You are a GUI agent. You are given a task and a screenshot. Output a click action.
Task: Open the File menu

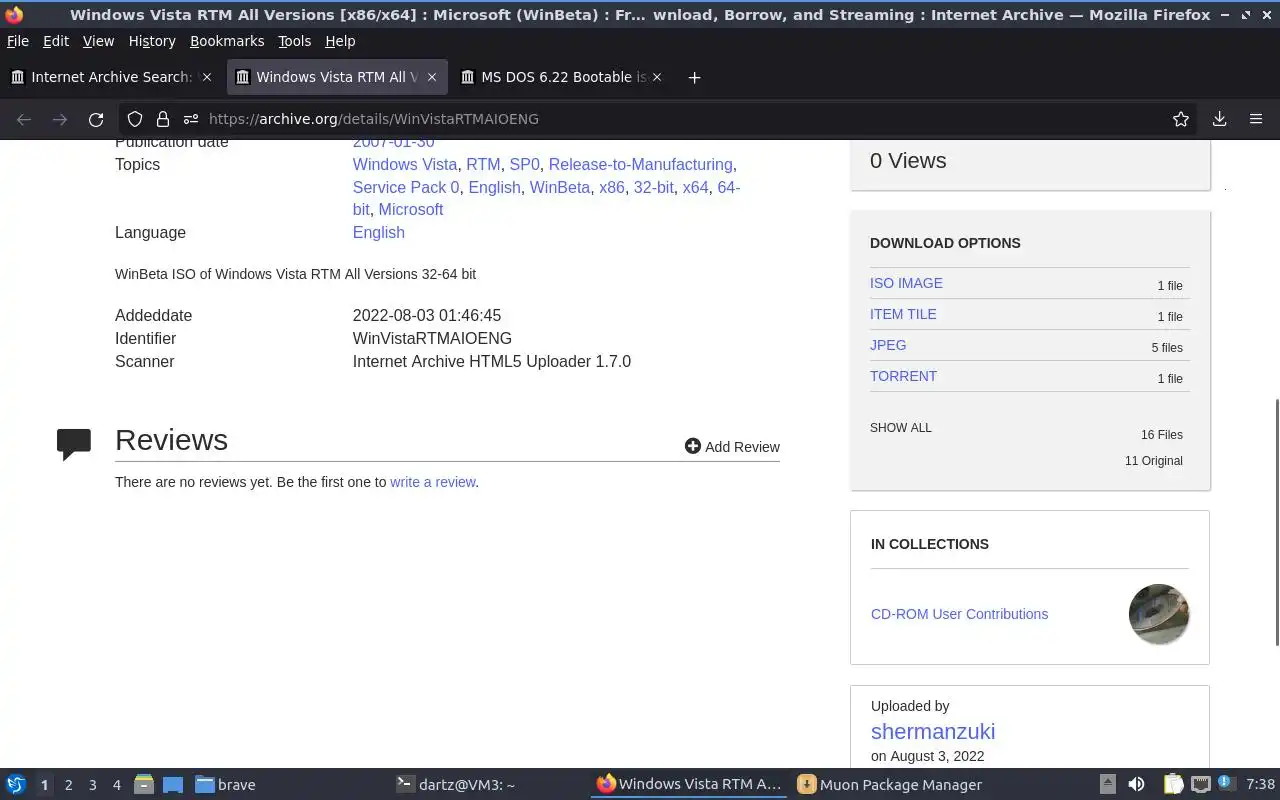(x=18, y=41)
